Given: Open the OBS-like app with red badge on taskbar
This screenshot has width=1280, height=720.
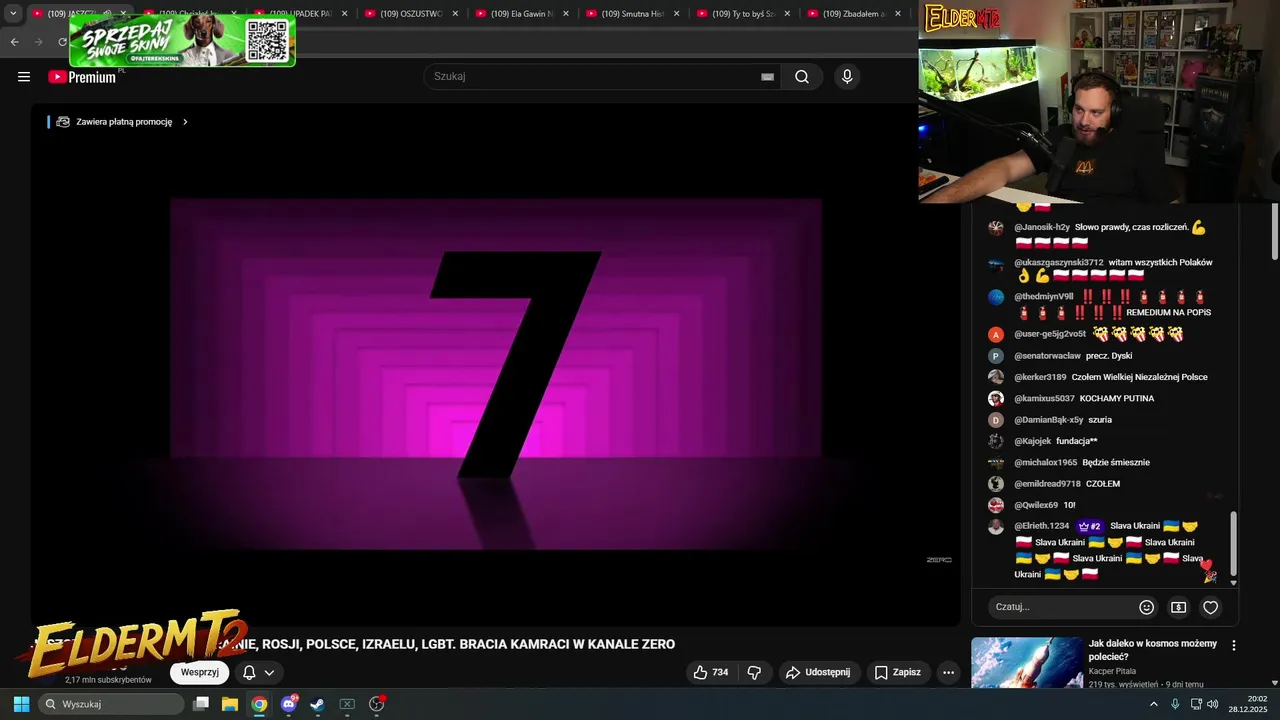Looking at the screenshot, I should point(377,704).
